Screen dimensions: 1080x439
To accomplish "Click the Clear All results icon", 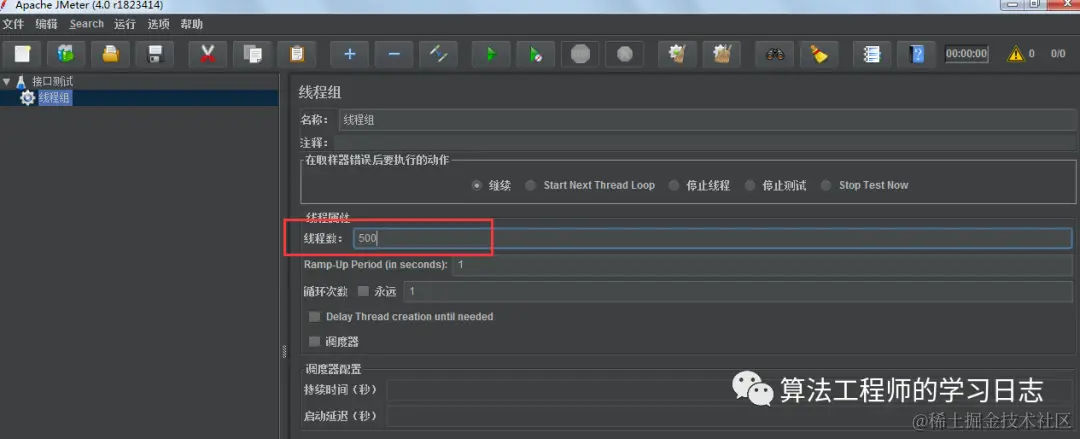I will [721, 54].
